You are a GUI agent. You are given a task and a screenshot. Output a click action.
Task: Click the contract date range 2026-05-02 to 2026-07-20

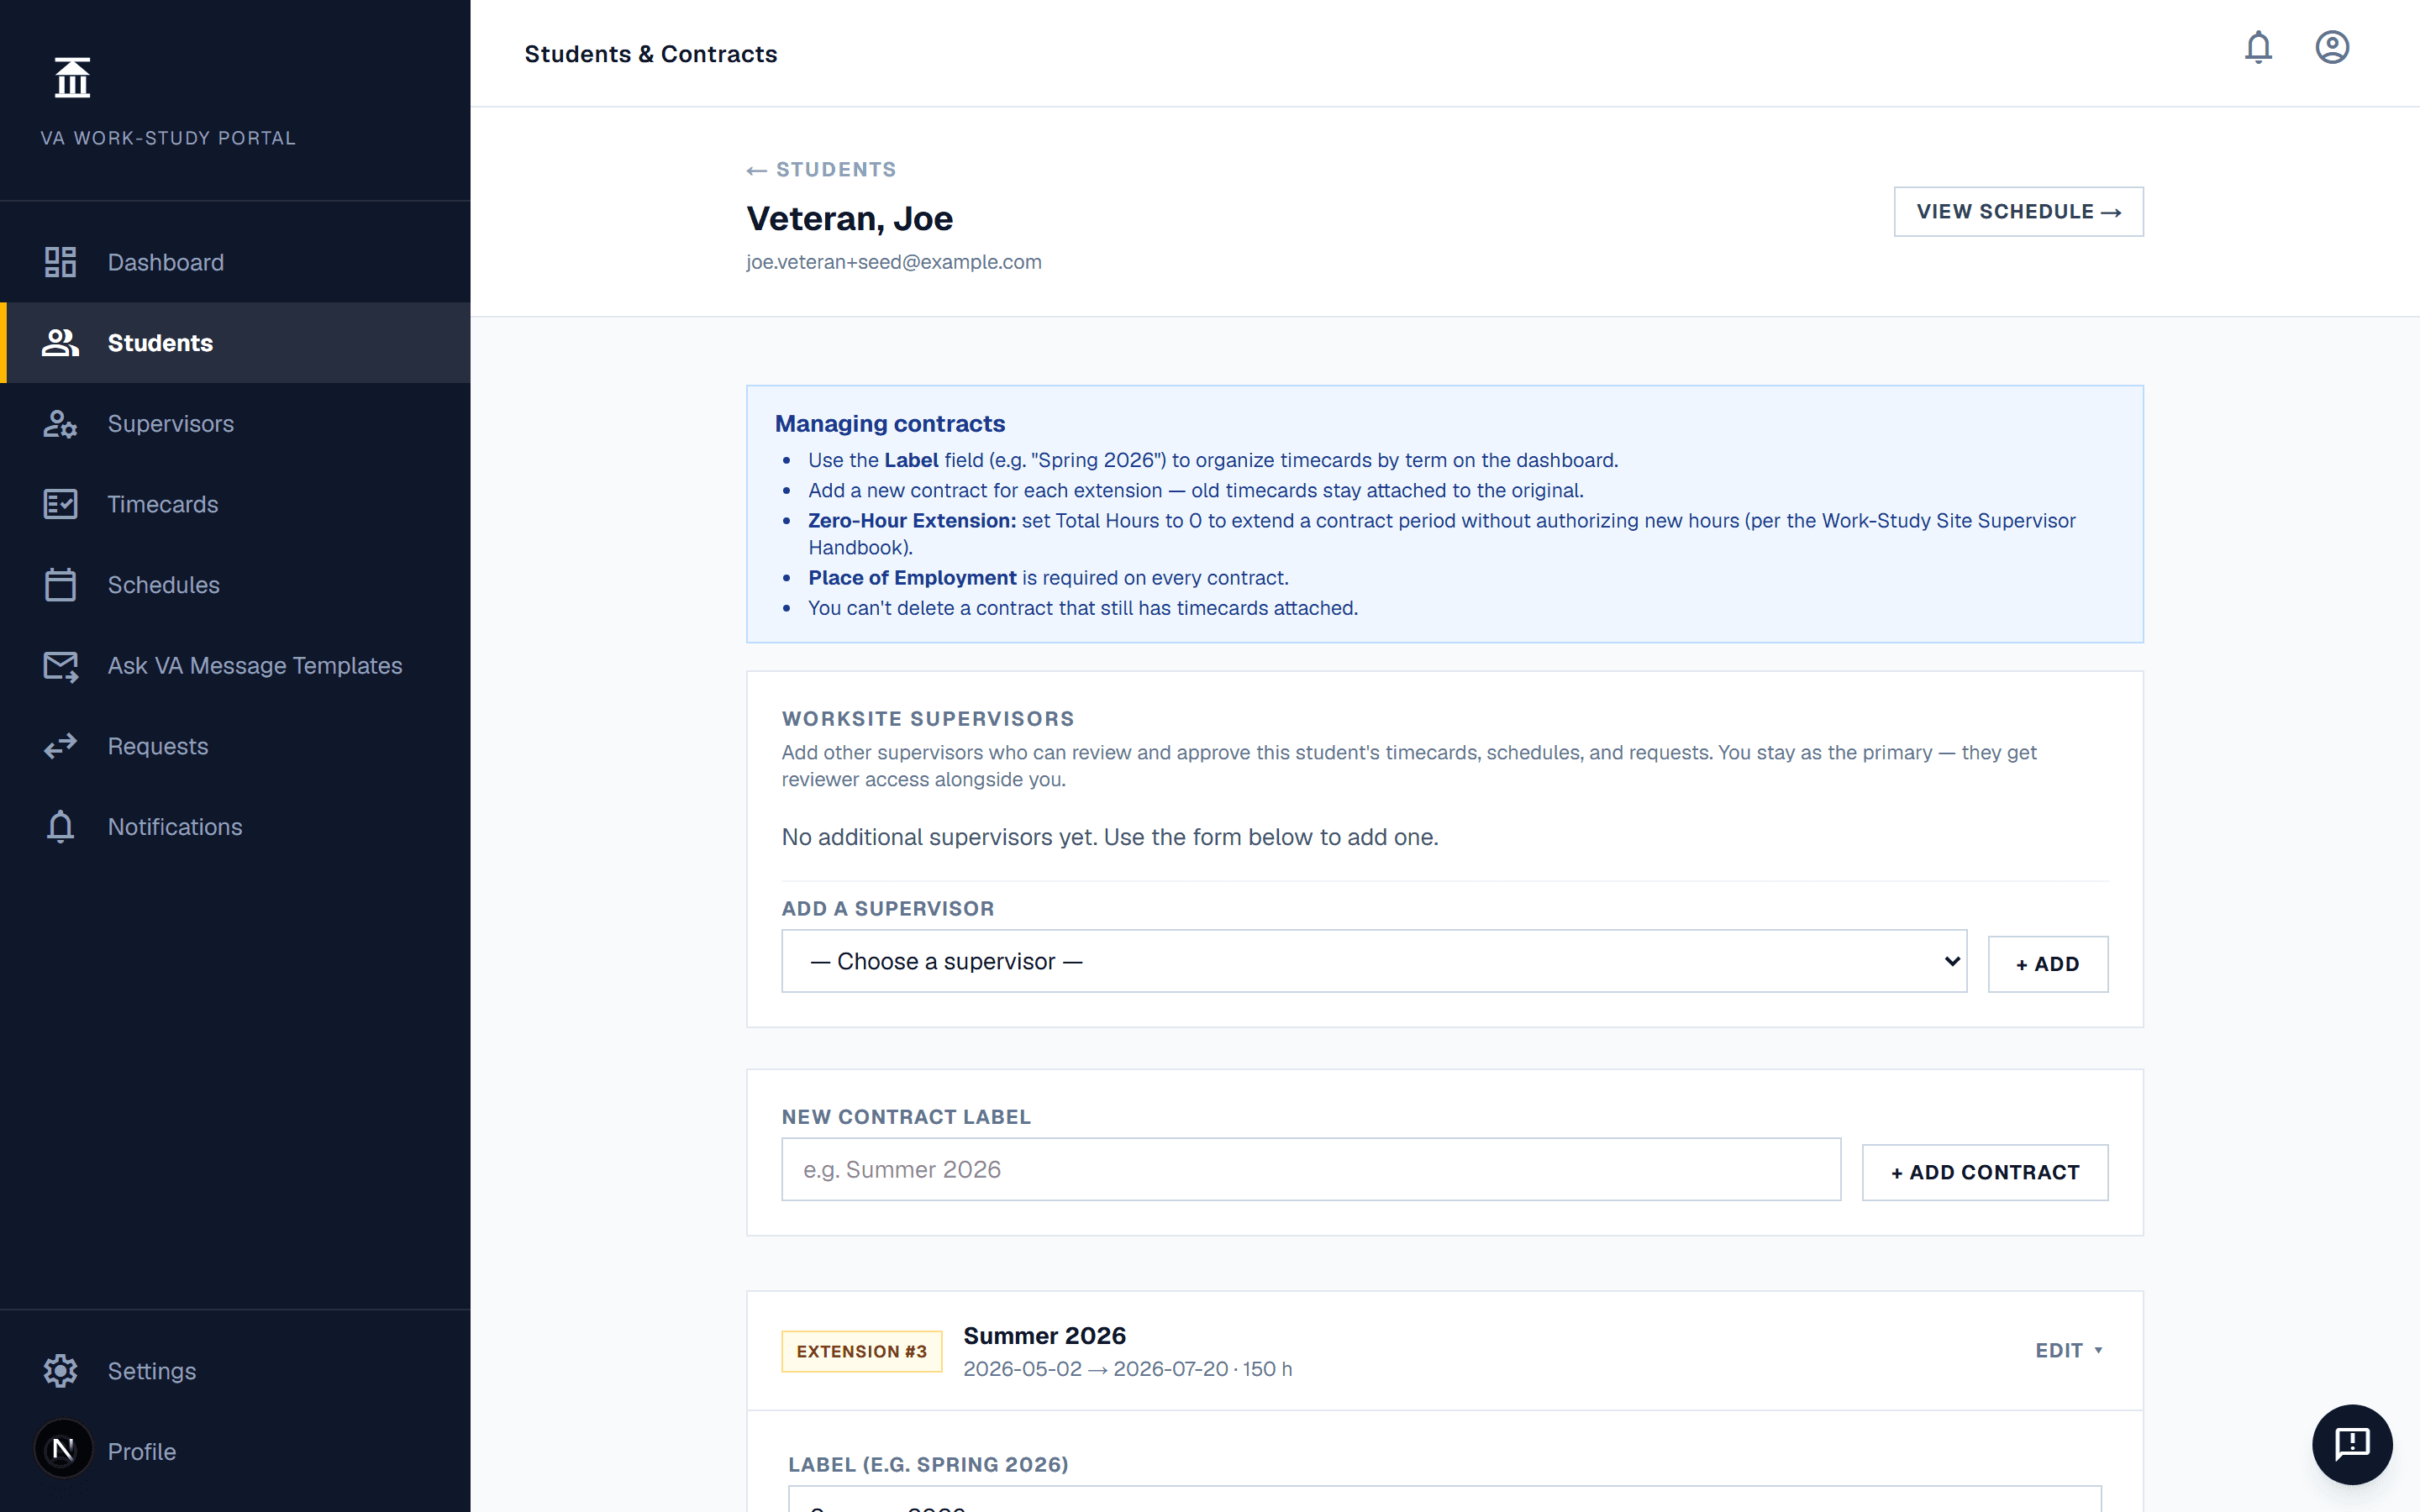pyautogui.click(x=1095, y=1369)
